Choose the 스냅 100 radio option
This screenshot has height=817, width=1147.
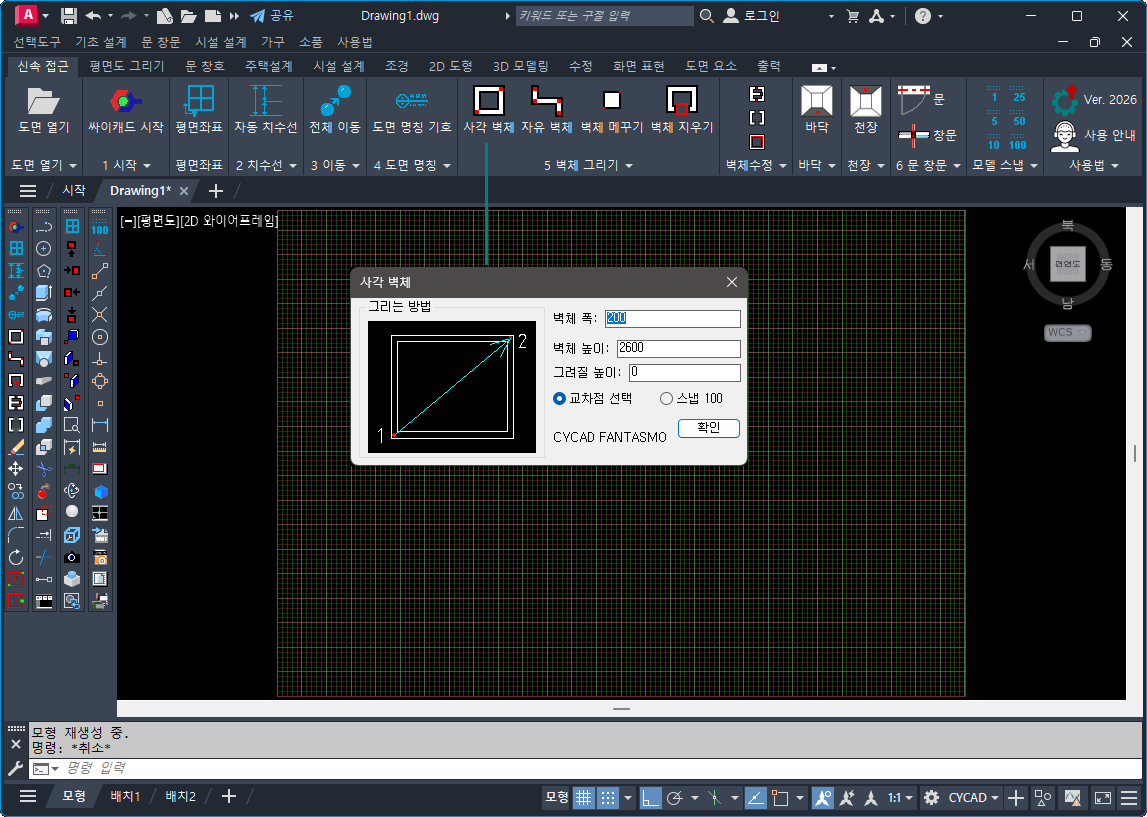click(667, 398)
